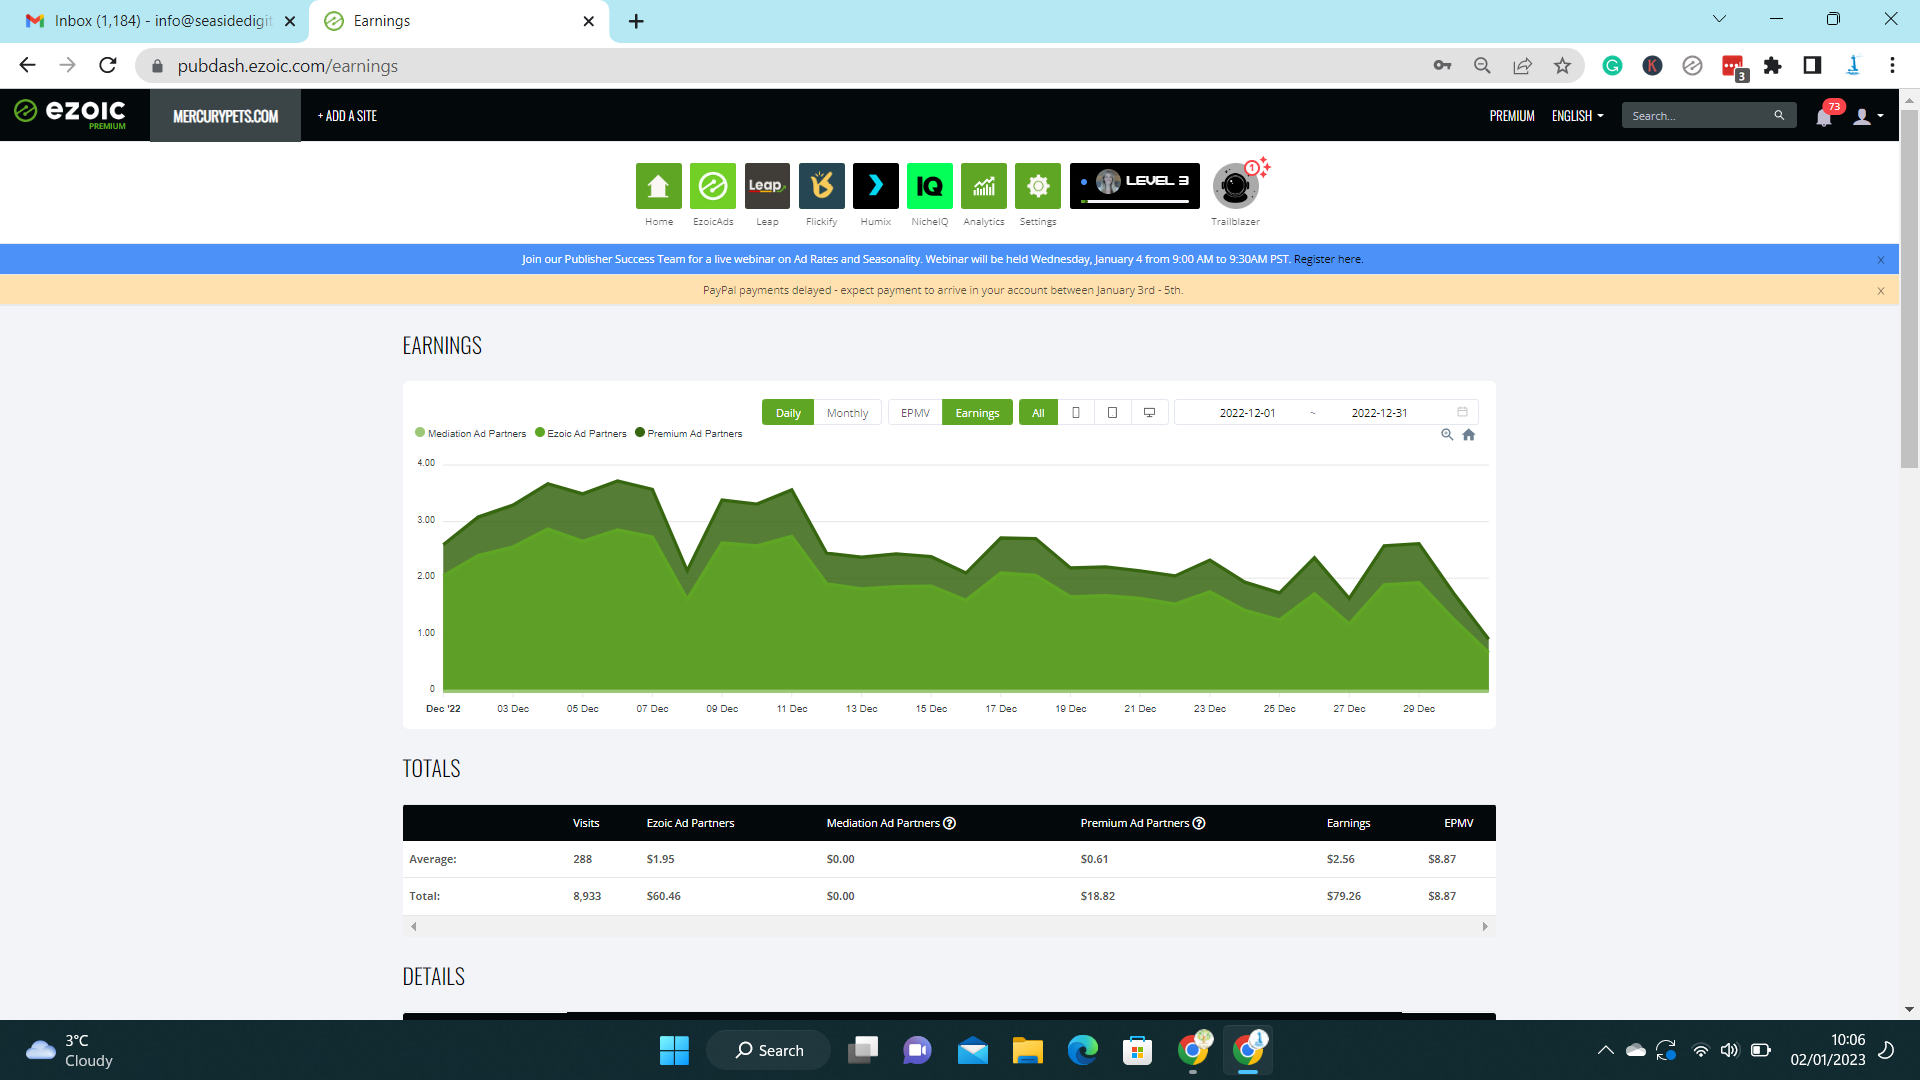Toggle Premium Ad Partners legend series

689,433
